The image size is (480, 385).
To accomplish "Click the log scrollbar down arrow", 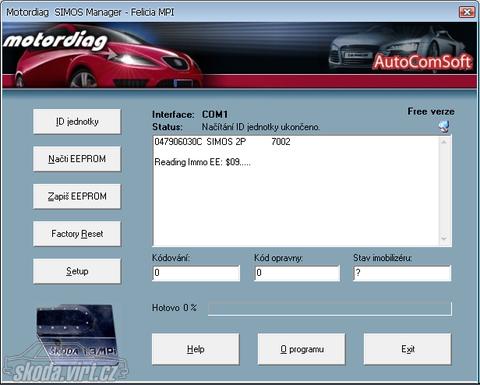I will point(444,238).
